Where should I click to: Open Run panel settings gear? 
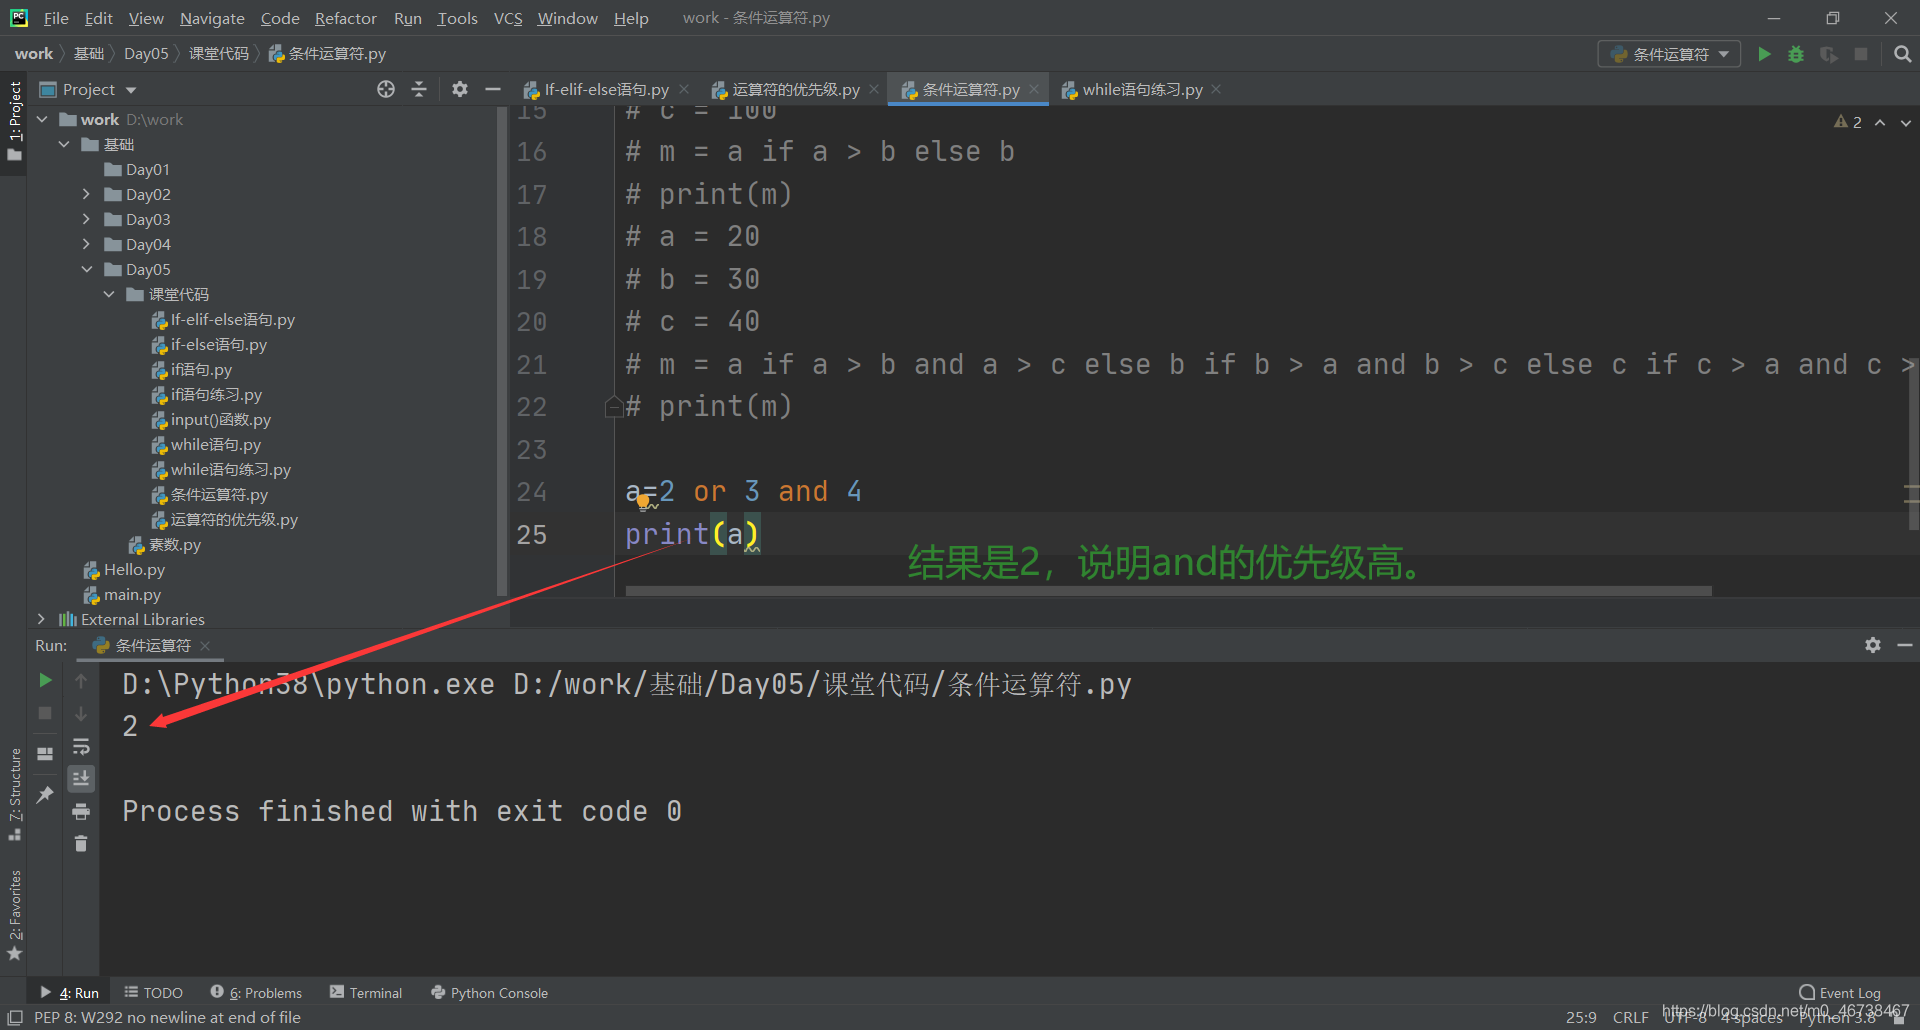[1872, 645]
